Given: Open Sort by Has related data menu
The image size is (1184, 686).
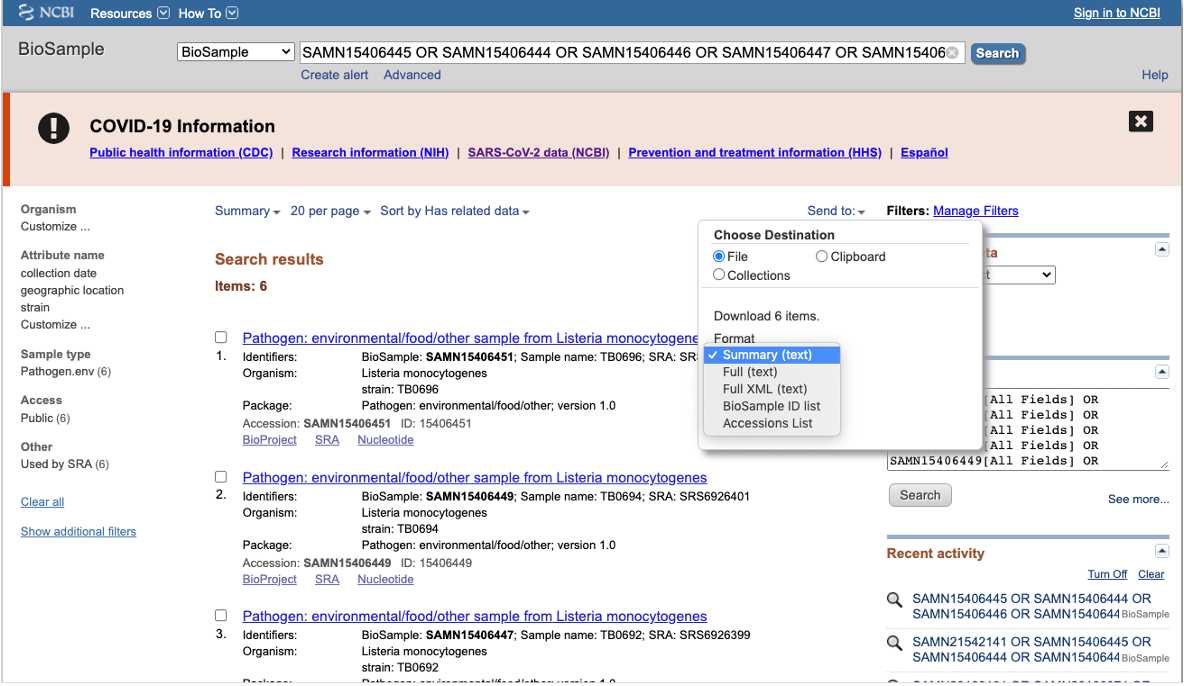Looking at the screenshot, I should [x=454, y=211].
